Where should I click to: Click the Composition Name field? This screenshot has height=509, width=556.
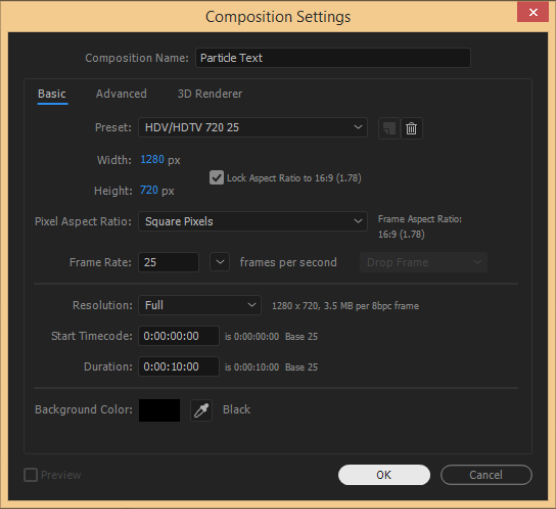pyautogui.click(x=333, y=58)
